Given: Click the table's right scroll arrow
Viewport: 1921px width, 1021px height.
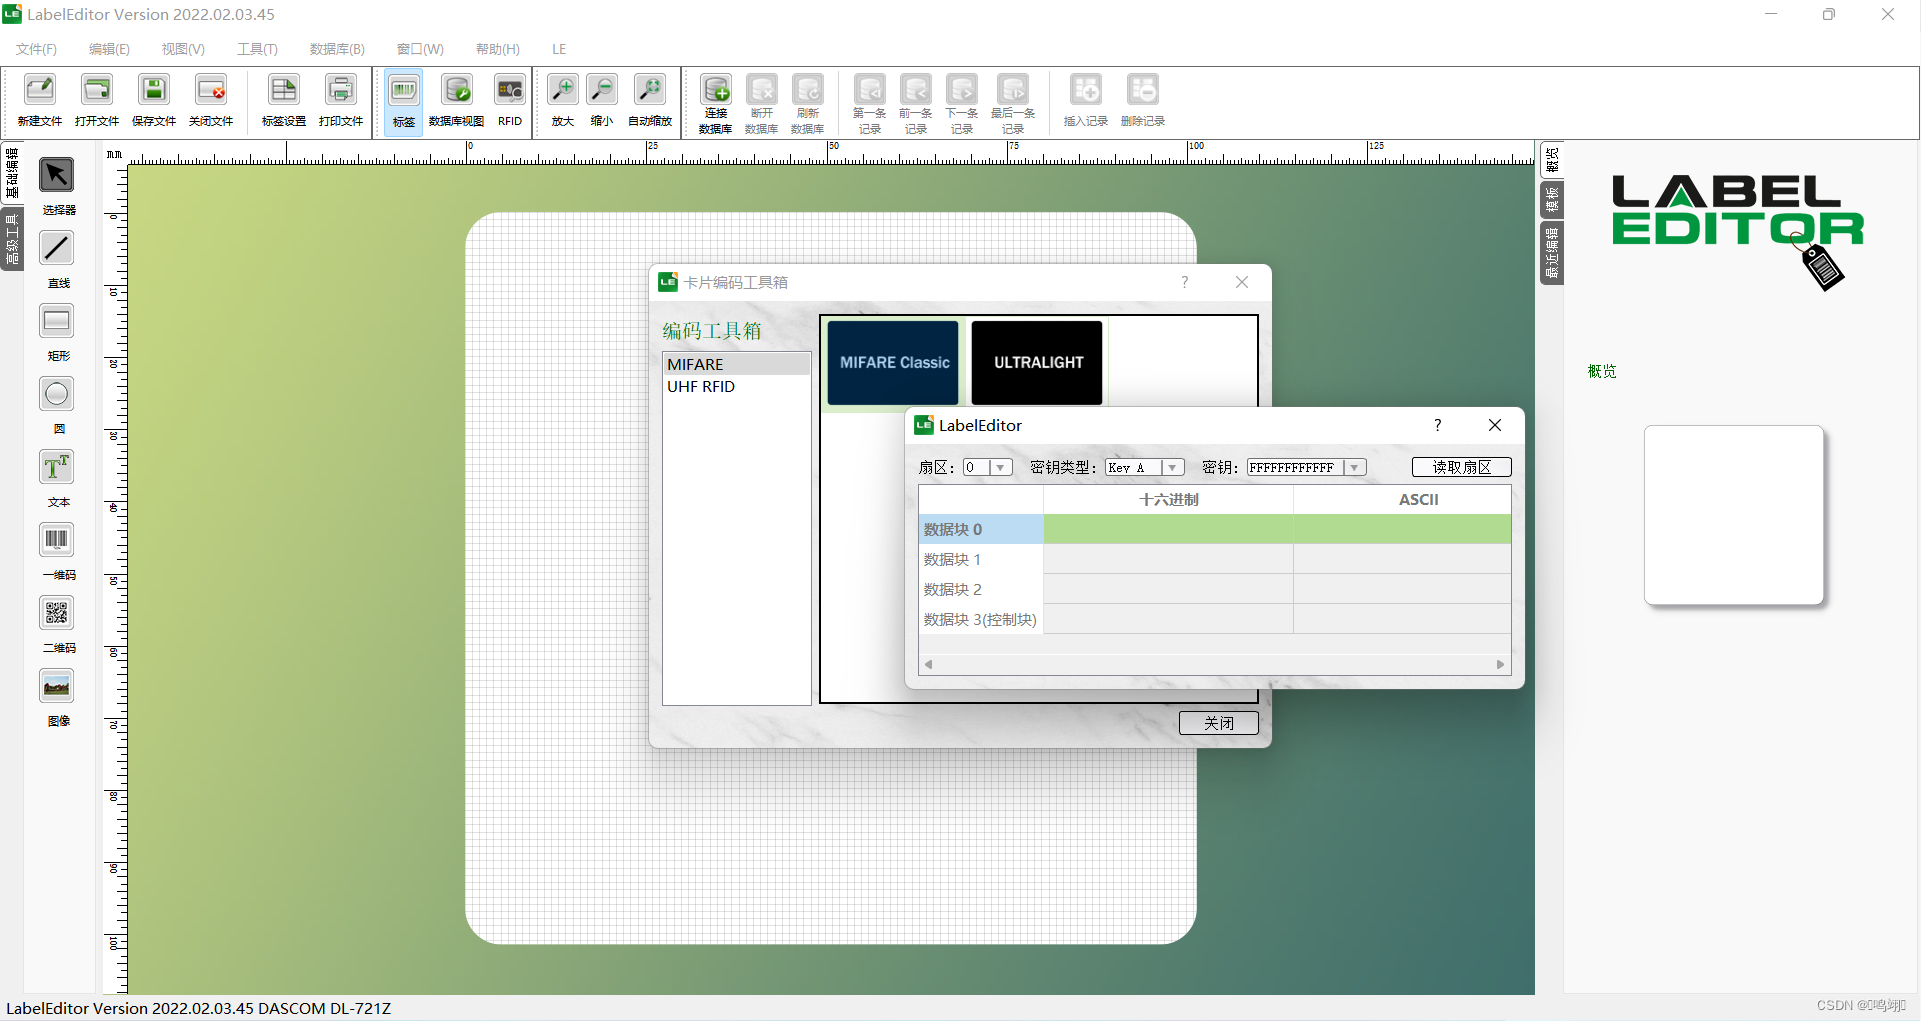Looking at the screenshot, I should click(1500, 664).
